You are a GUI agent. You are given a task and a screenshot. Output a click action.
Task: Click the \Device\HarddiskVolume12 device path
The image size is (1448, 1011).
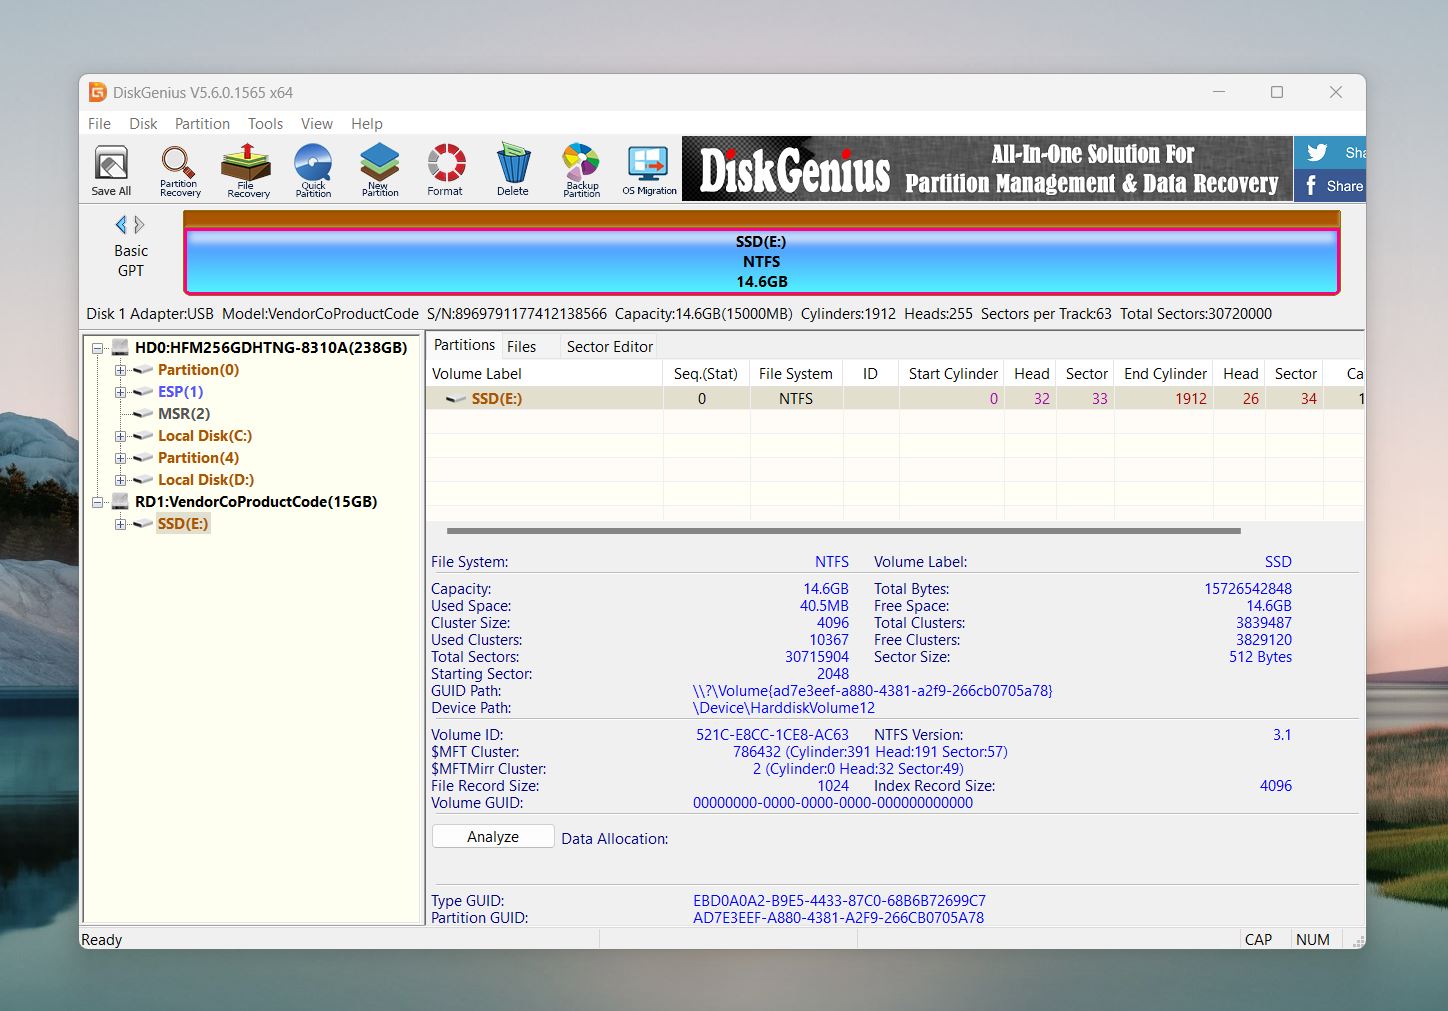pos(784,708)
